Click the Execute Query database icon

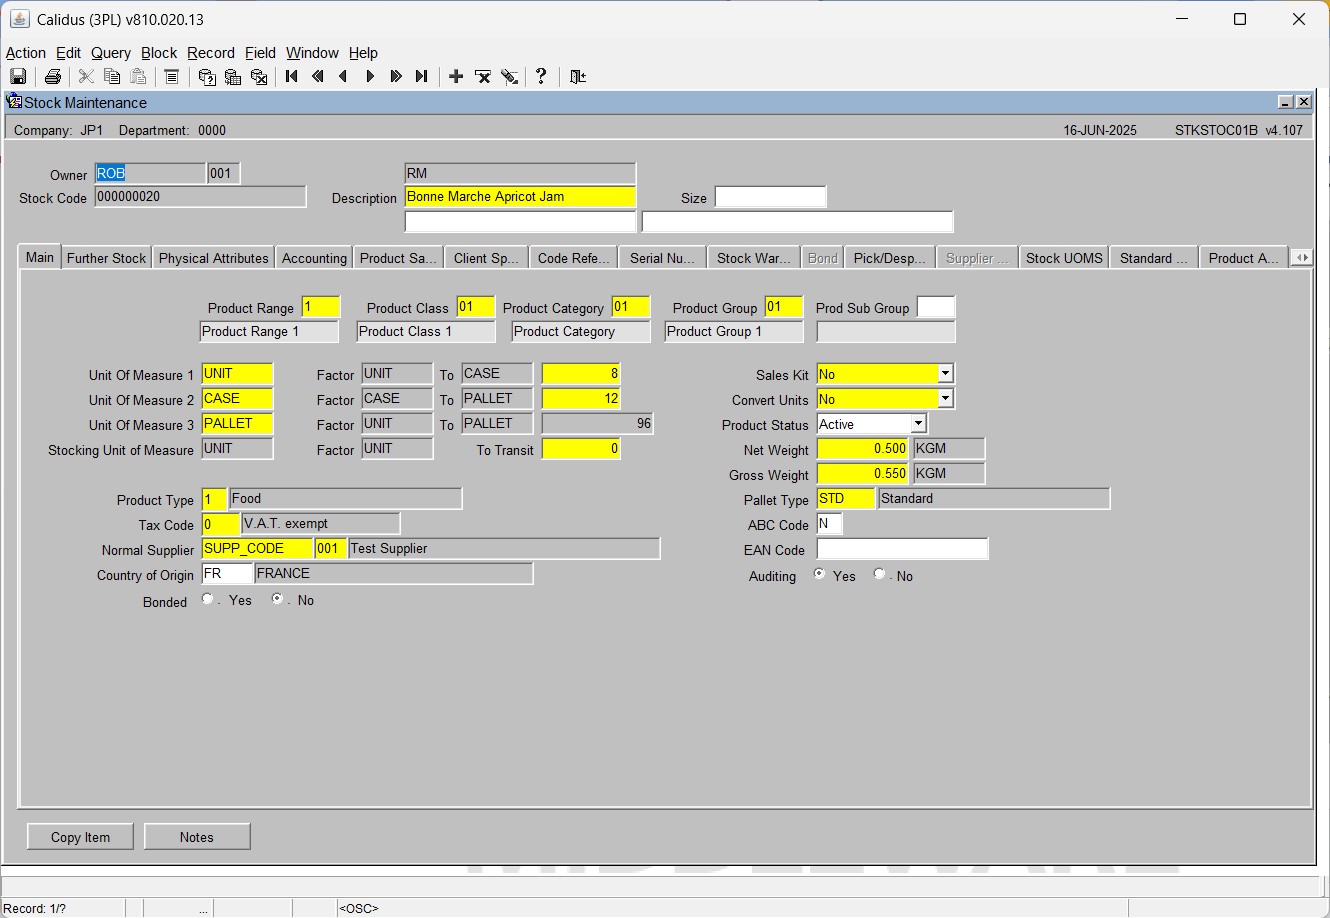coord(233,76)
